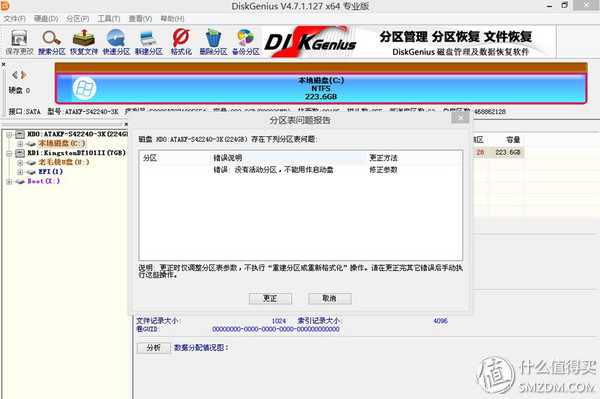Click the DiskGenius app icon in title bar
This screenshot has width=600, height=399.
click(x=5, y=5)
